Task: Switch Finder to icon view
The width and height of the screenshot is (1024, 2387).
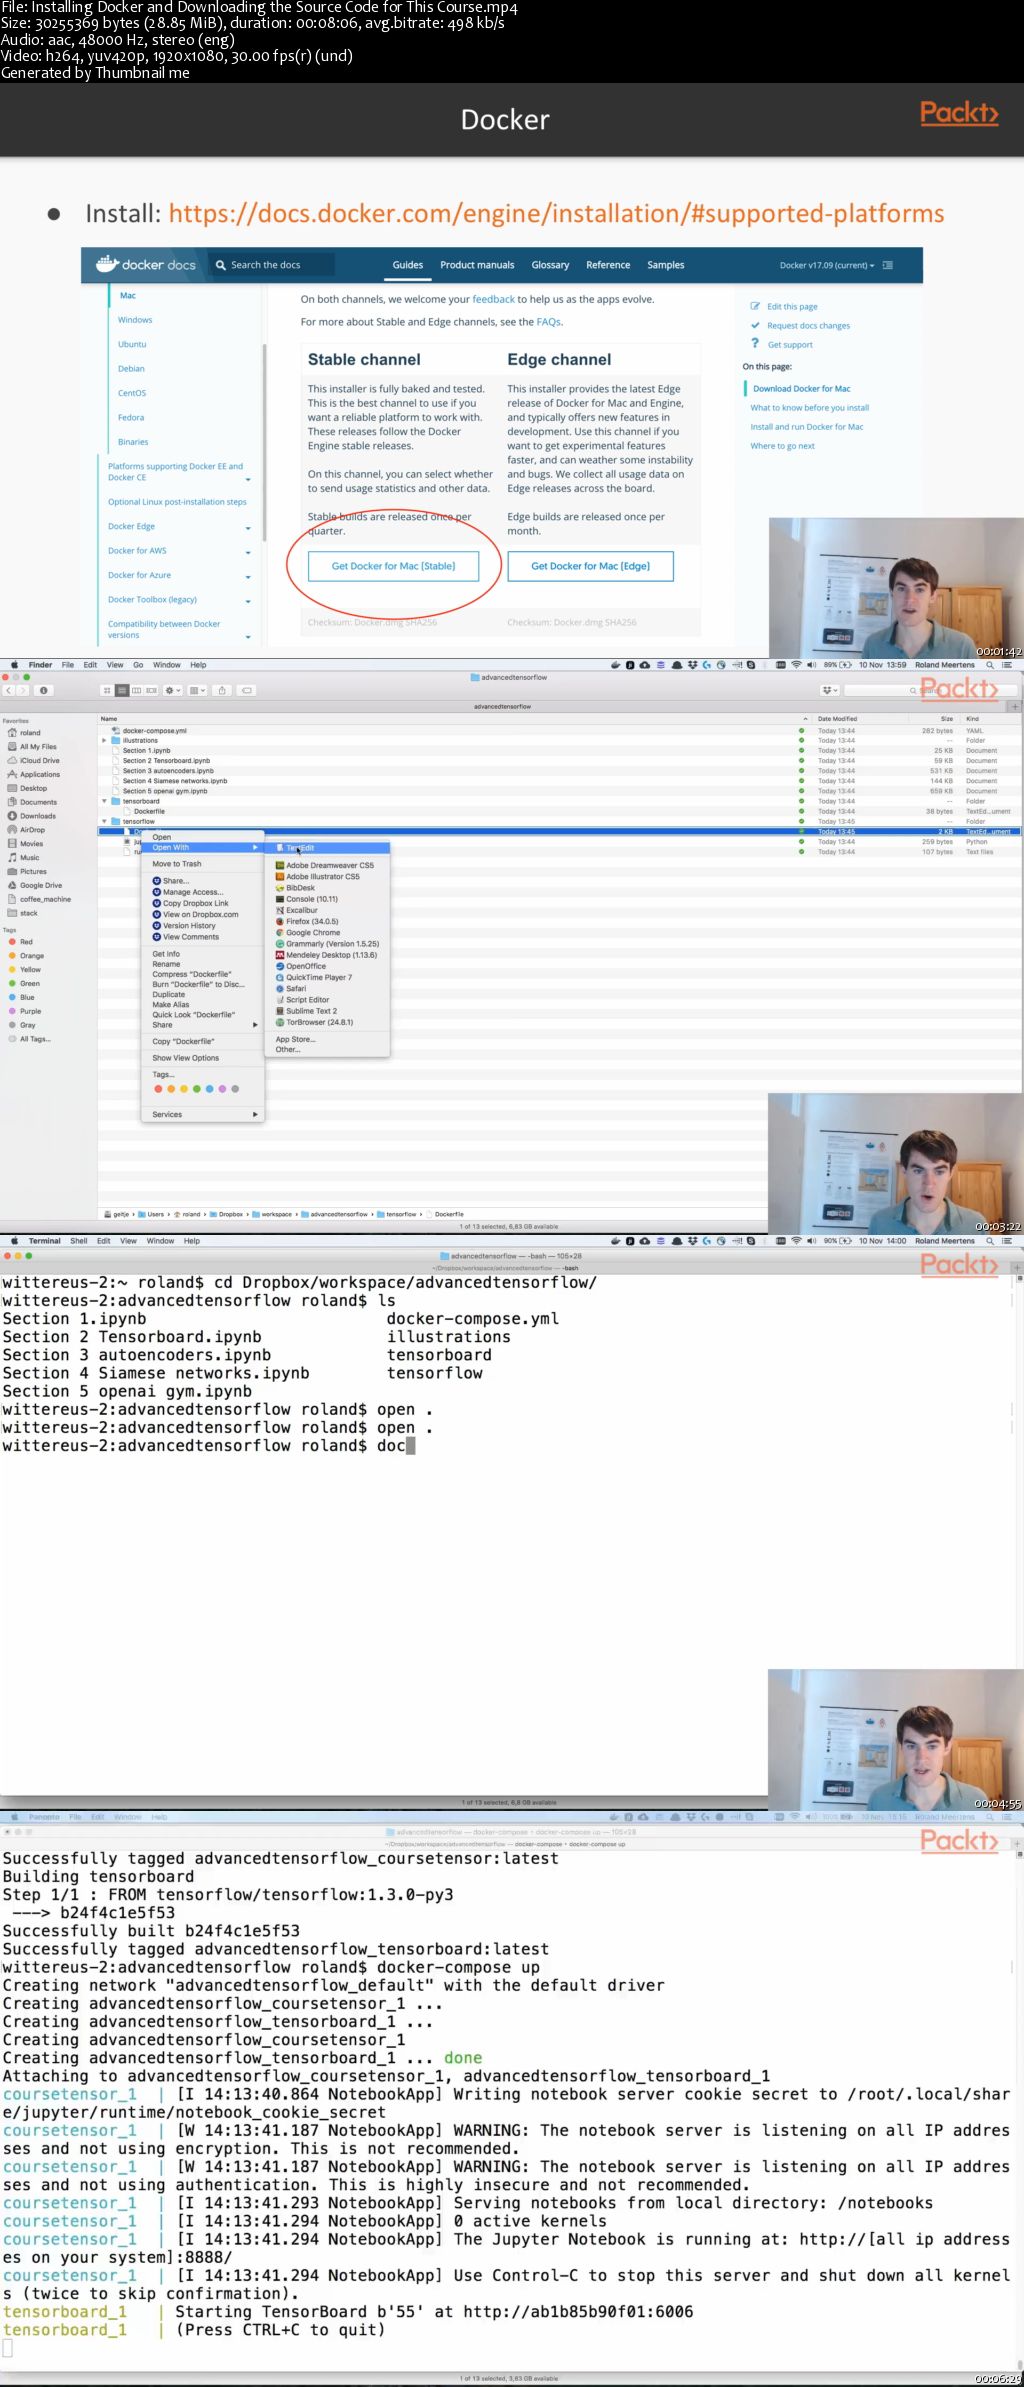Action: click(x=107, y=690)
